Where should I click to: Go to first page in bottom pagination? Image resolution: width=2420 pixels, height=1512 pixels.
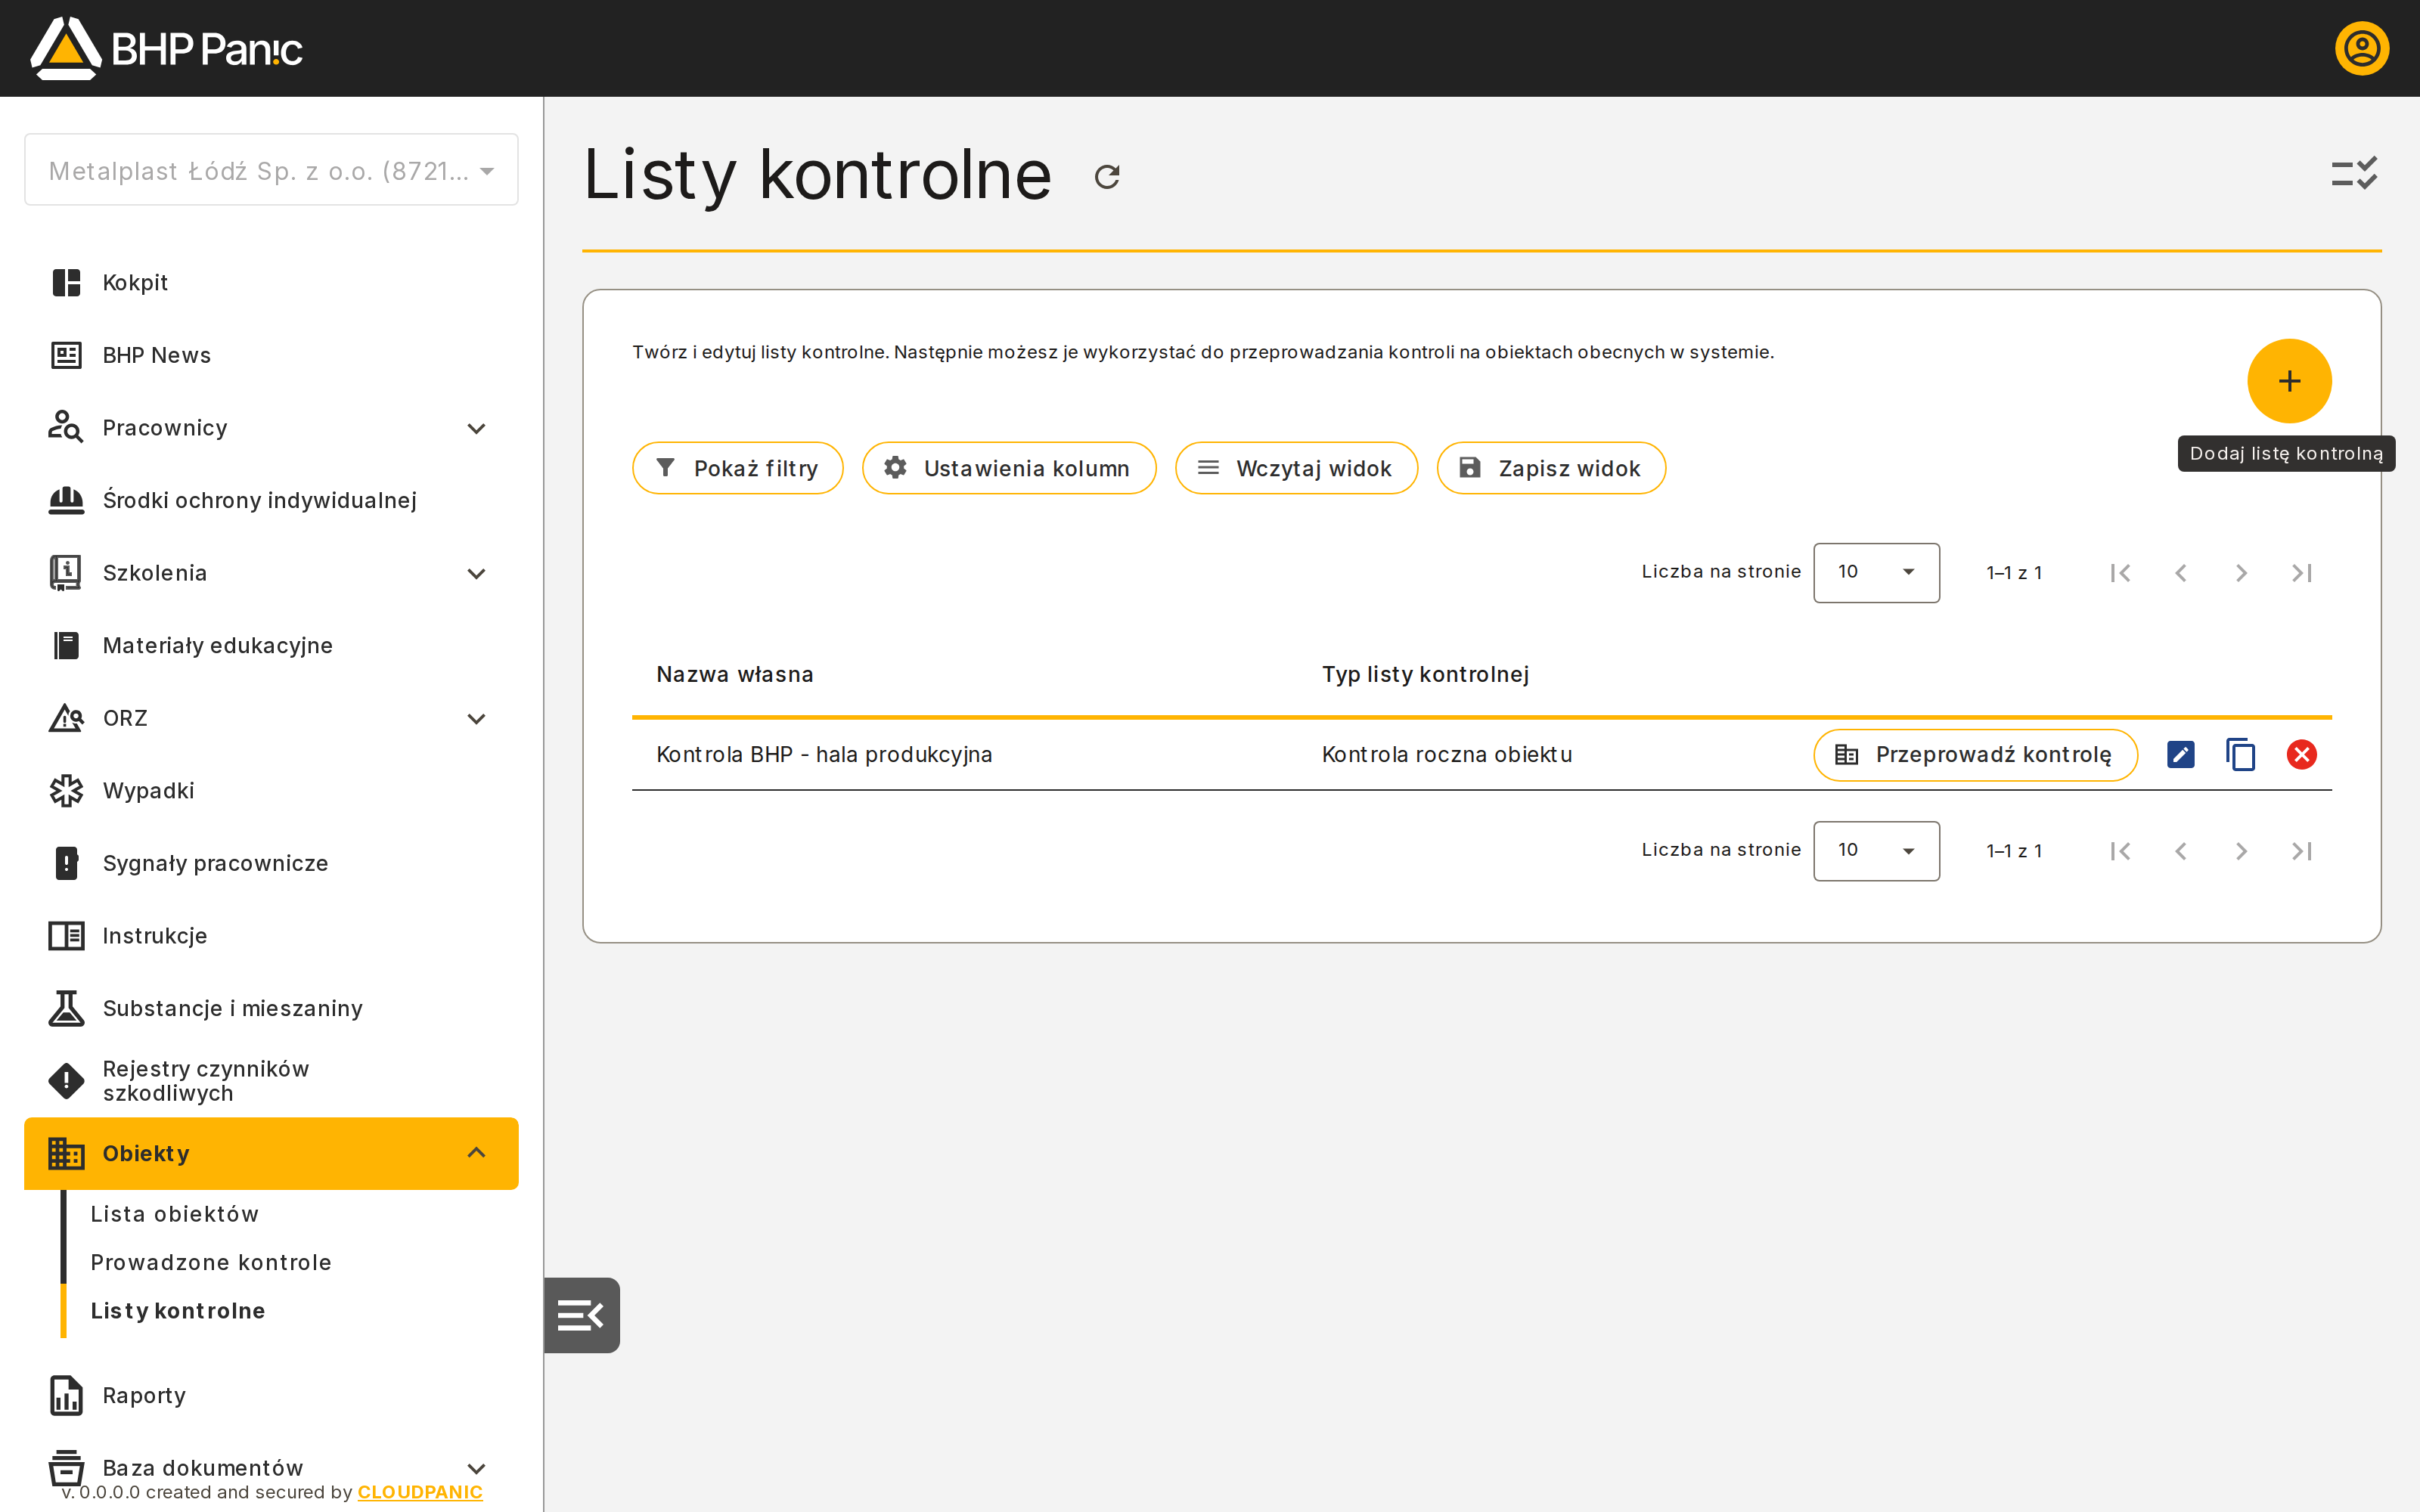coord(2120,851)
